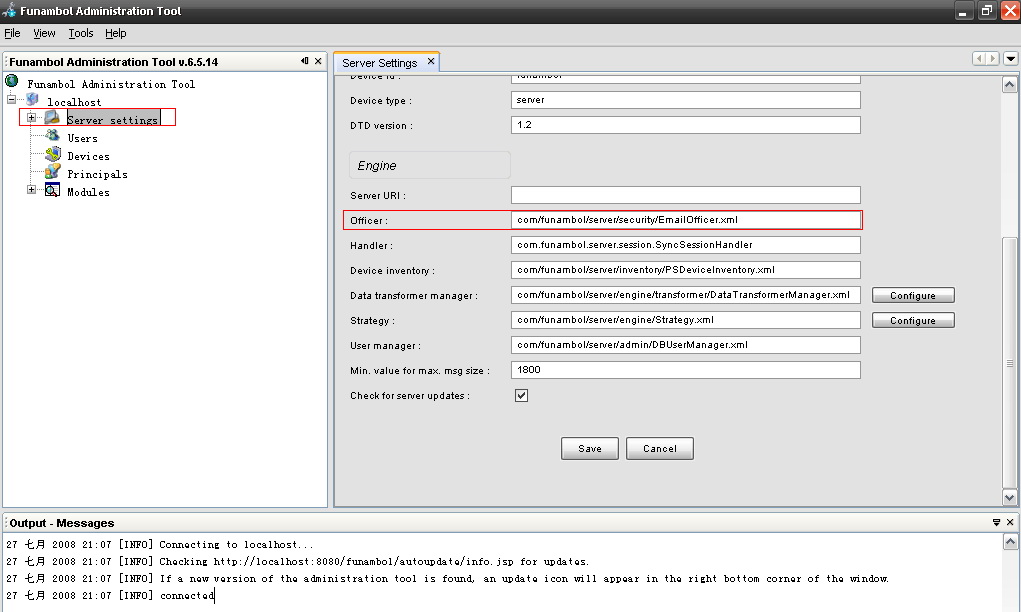Click the 'connected' log message
Screen dimensions: 1021x612
tap(187, 595)
